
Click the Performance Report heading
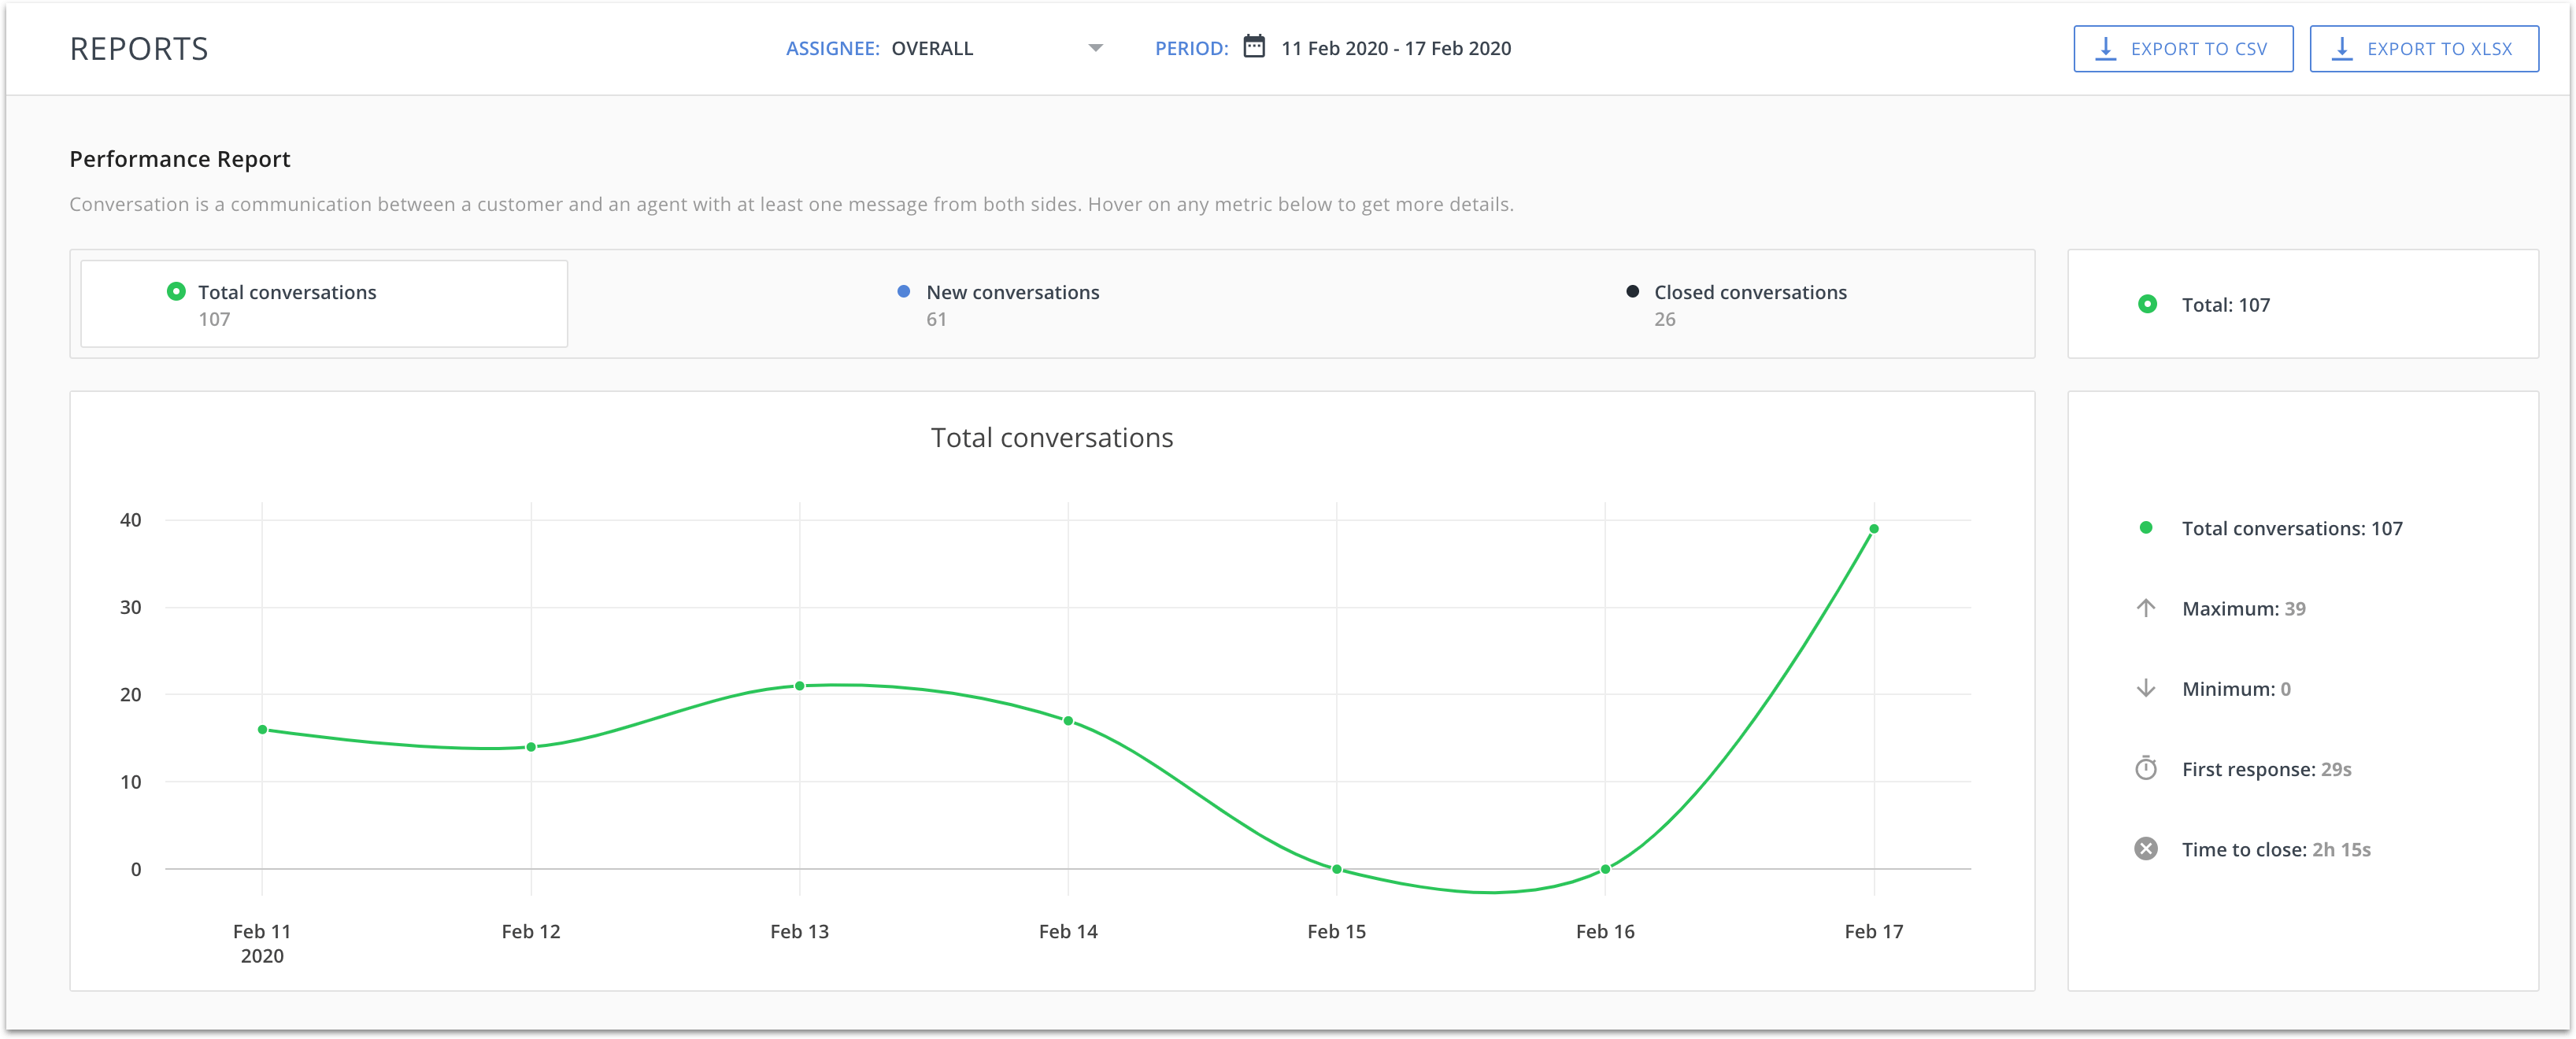point(180,159)
